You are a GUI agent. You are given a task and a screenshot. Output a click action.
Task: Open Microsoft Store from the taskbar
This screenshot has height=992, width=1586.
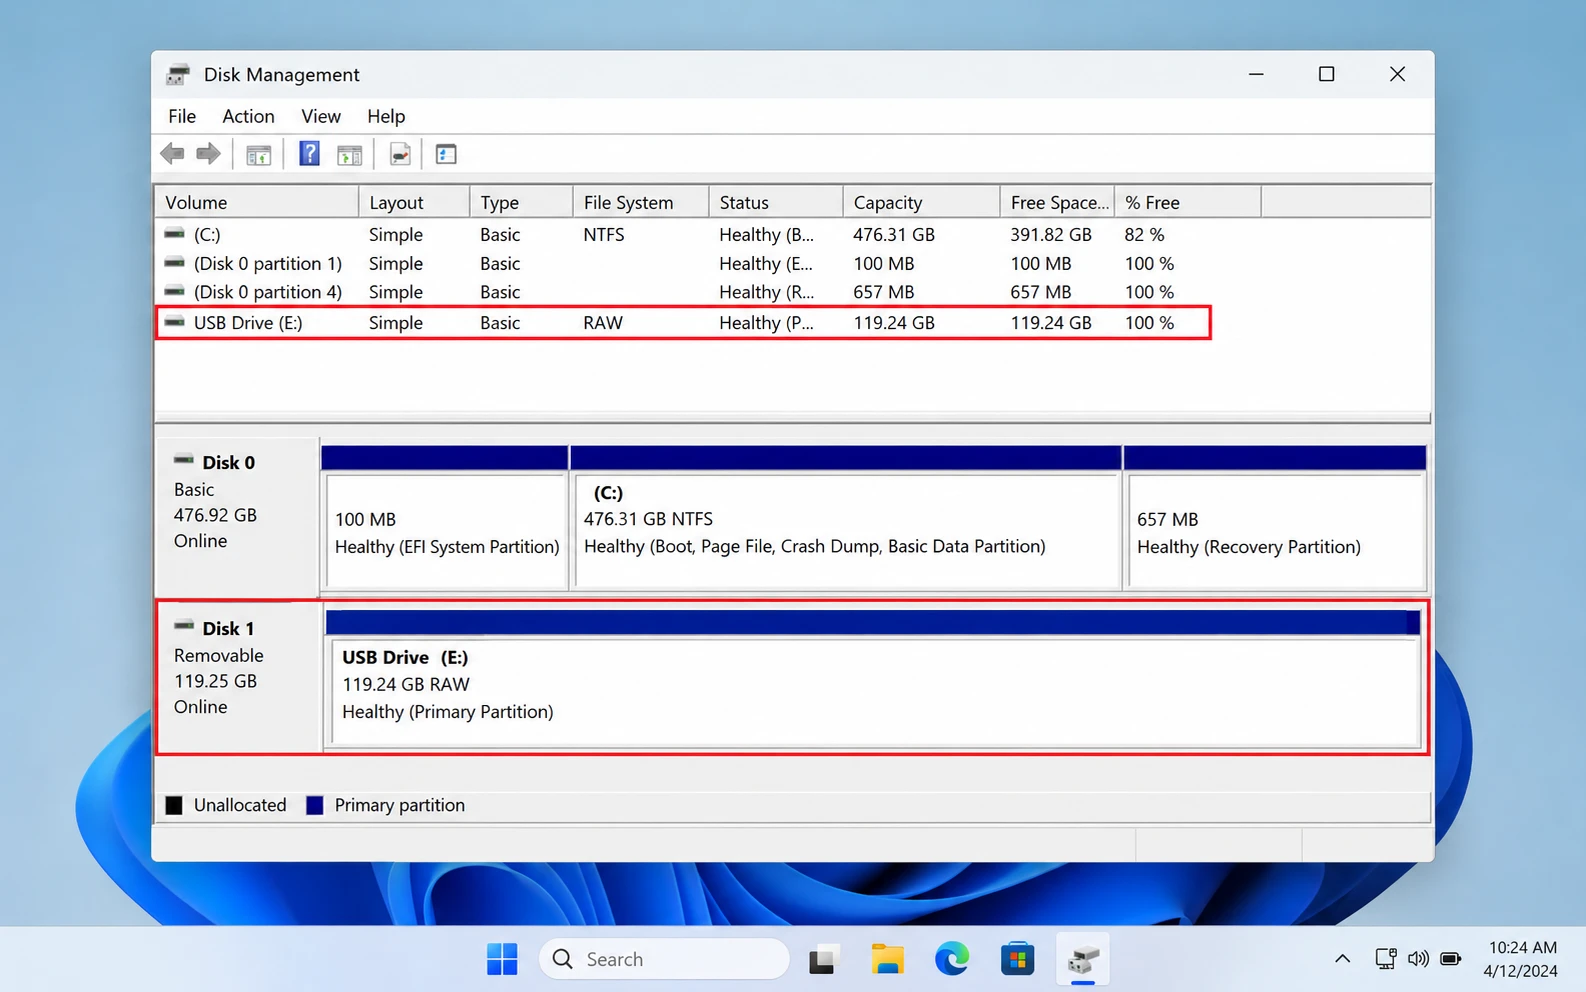pos(1017,959)
